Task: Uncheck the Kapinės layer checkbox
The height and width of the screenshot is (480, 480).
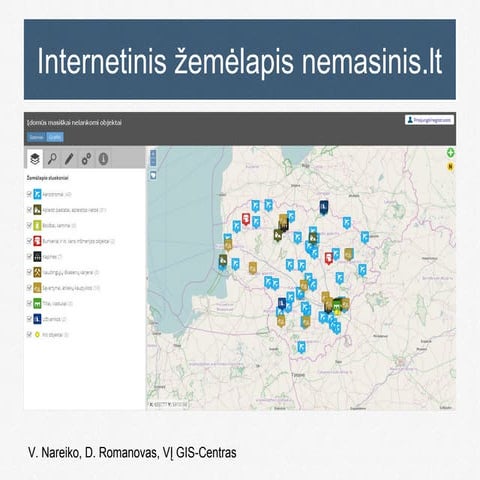Action: point(29,256)
